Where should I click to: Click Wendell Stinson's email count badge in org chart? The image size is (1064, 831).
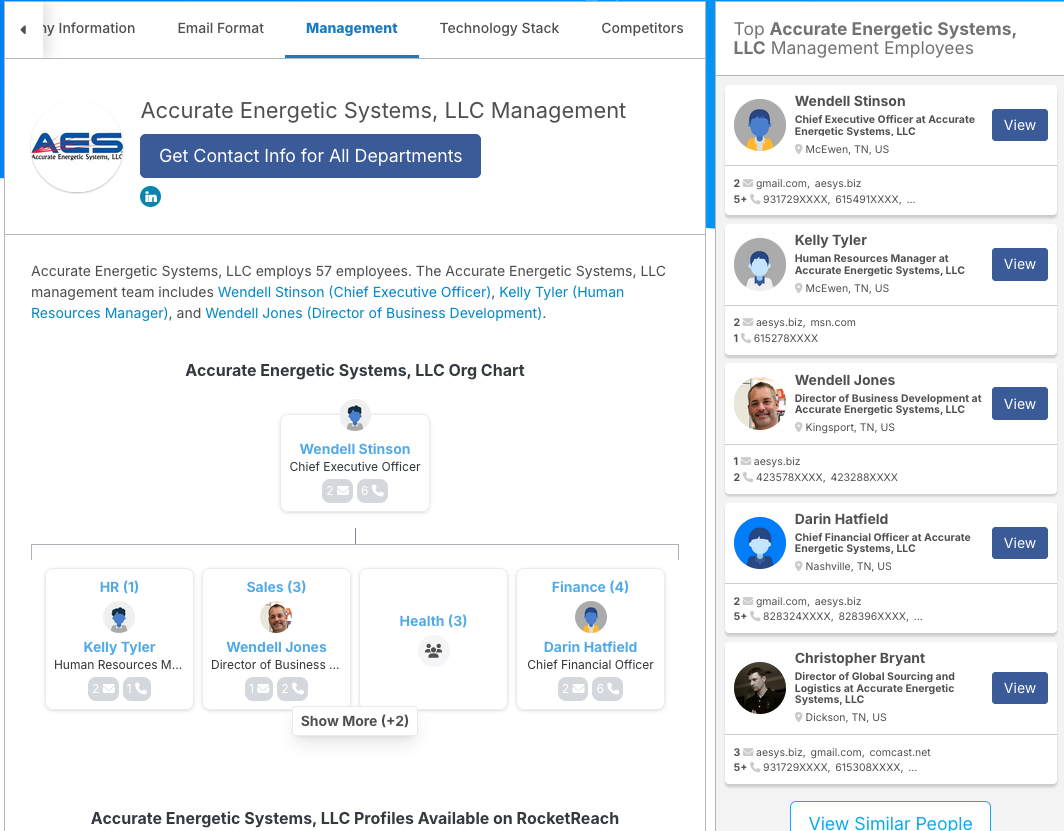pyautogui.click(x=337, y=490)
